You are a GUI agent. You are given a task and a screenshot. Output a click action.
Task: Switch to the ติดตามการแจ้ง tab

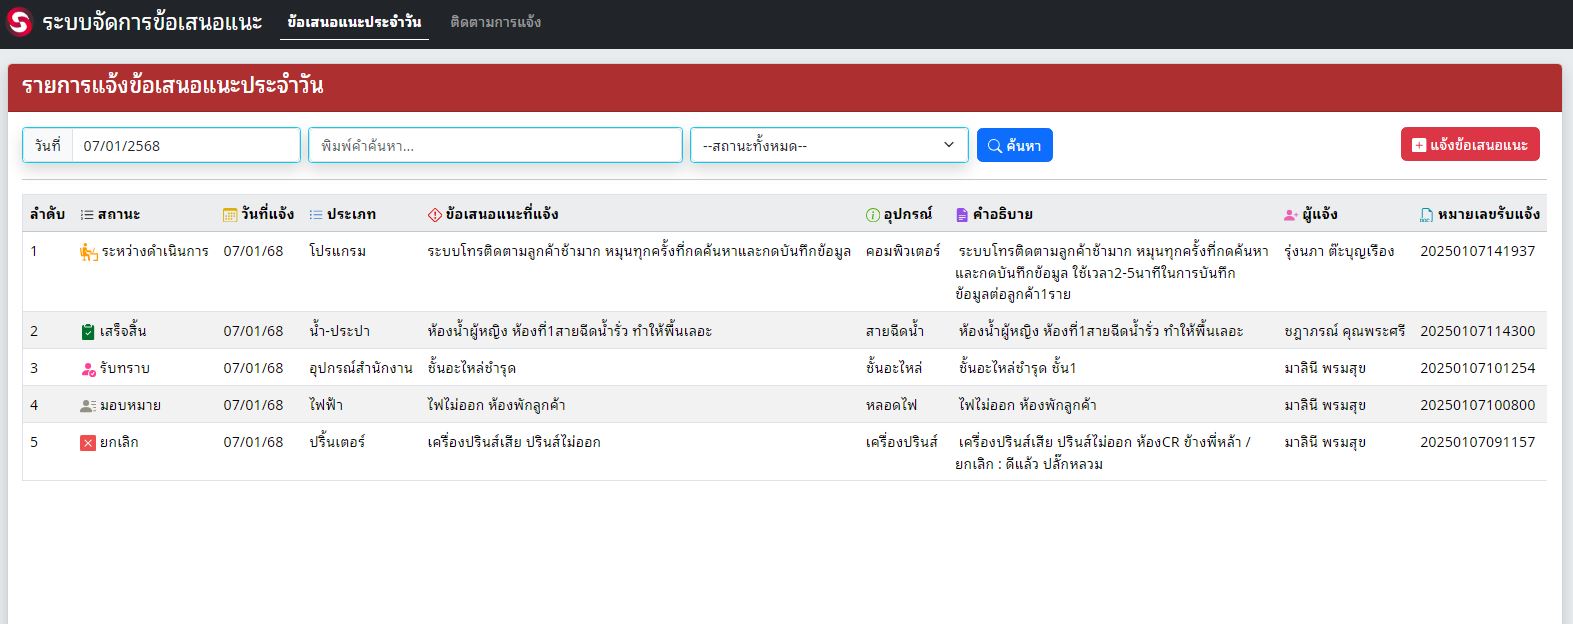point(496,22)
